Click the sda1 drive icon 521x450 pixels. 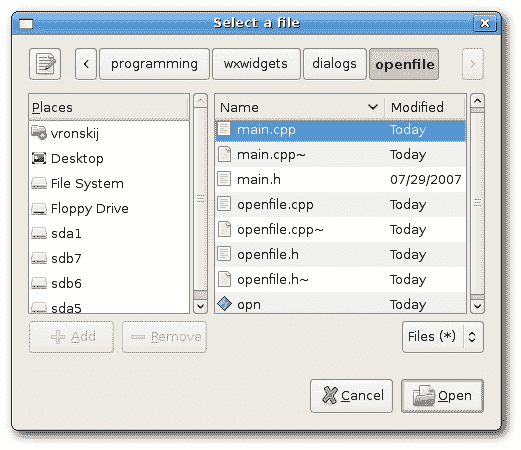tap(39, 233)
